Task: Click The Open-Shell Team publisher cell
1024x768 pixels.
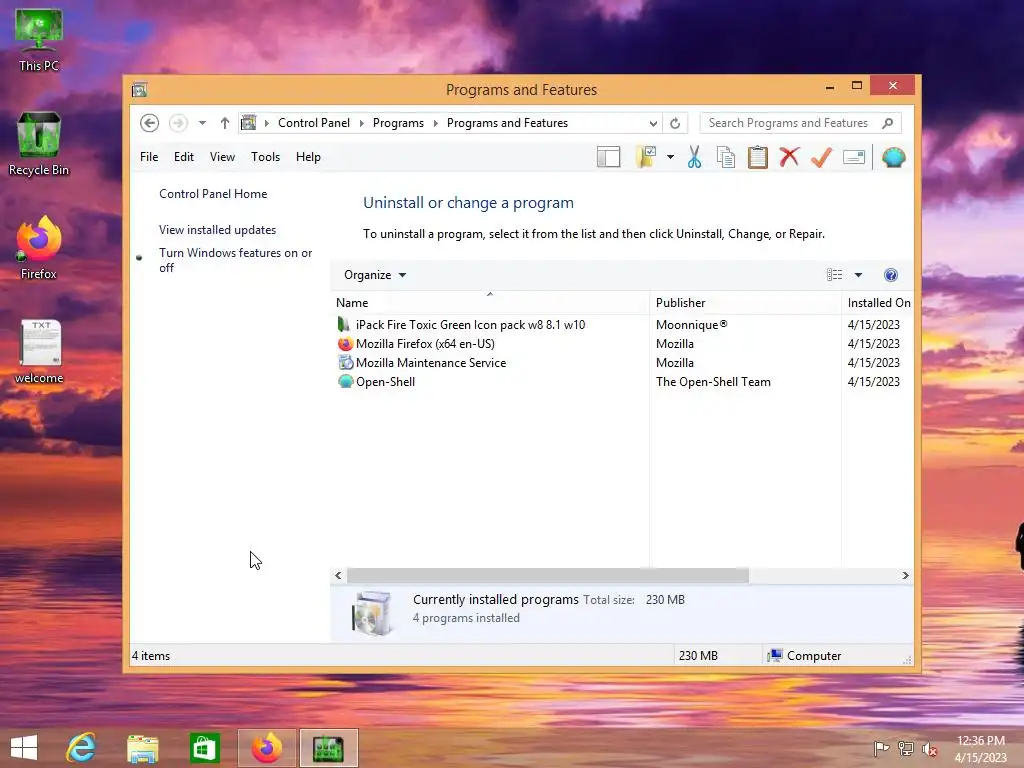Action: coord(713,381)
